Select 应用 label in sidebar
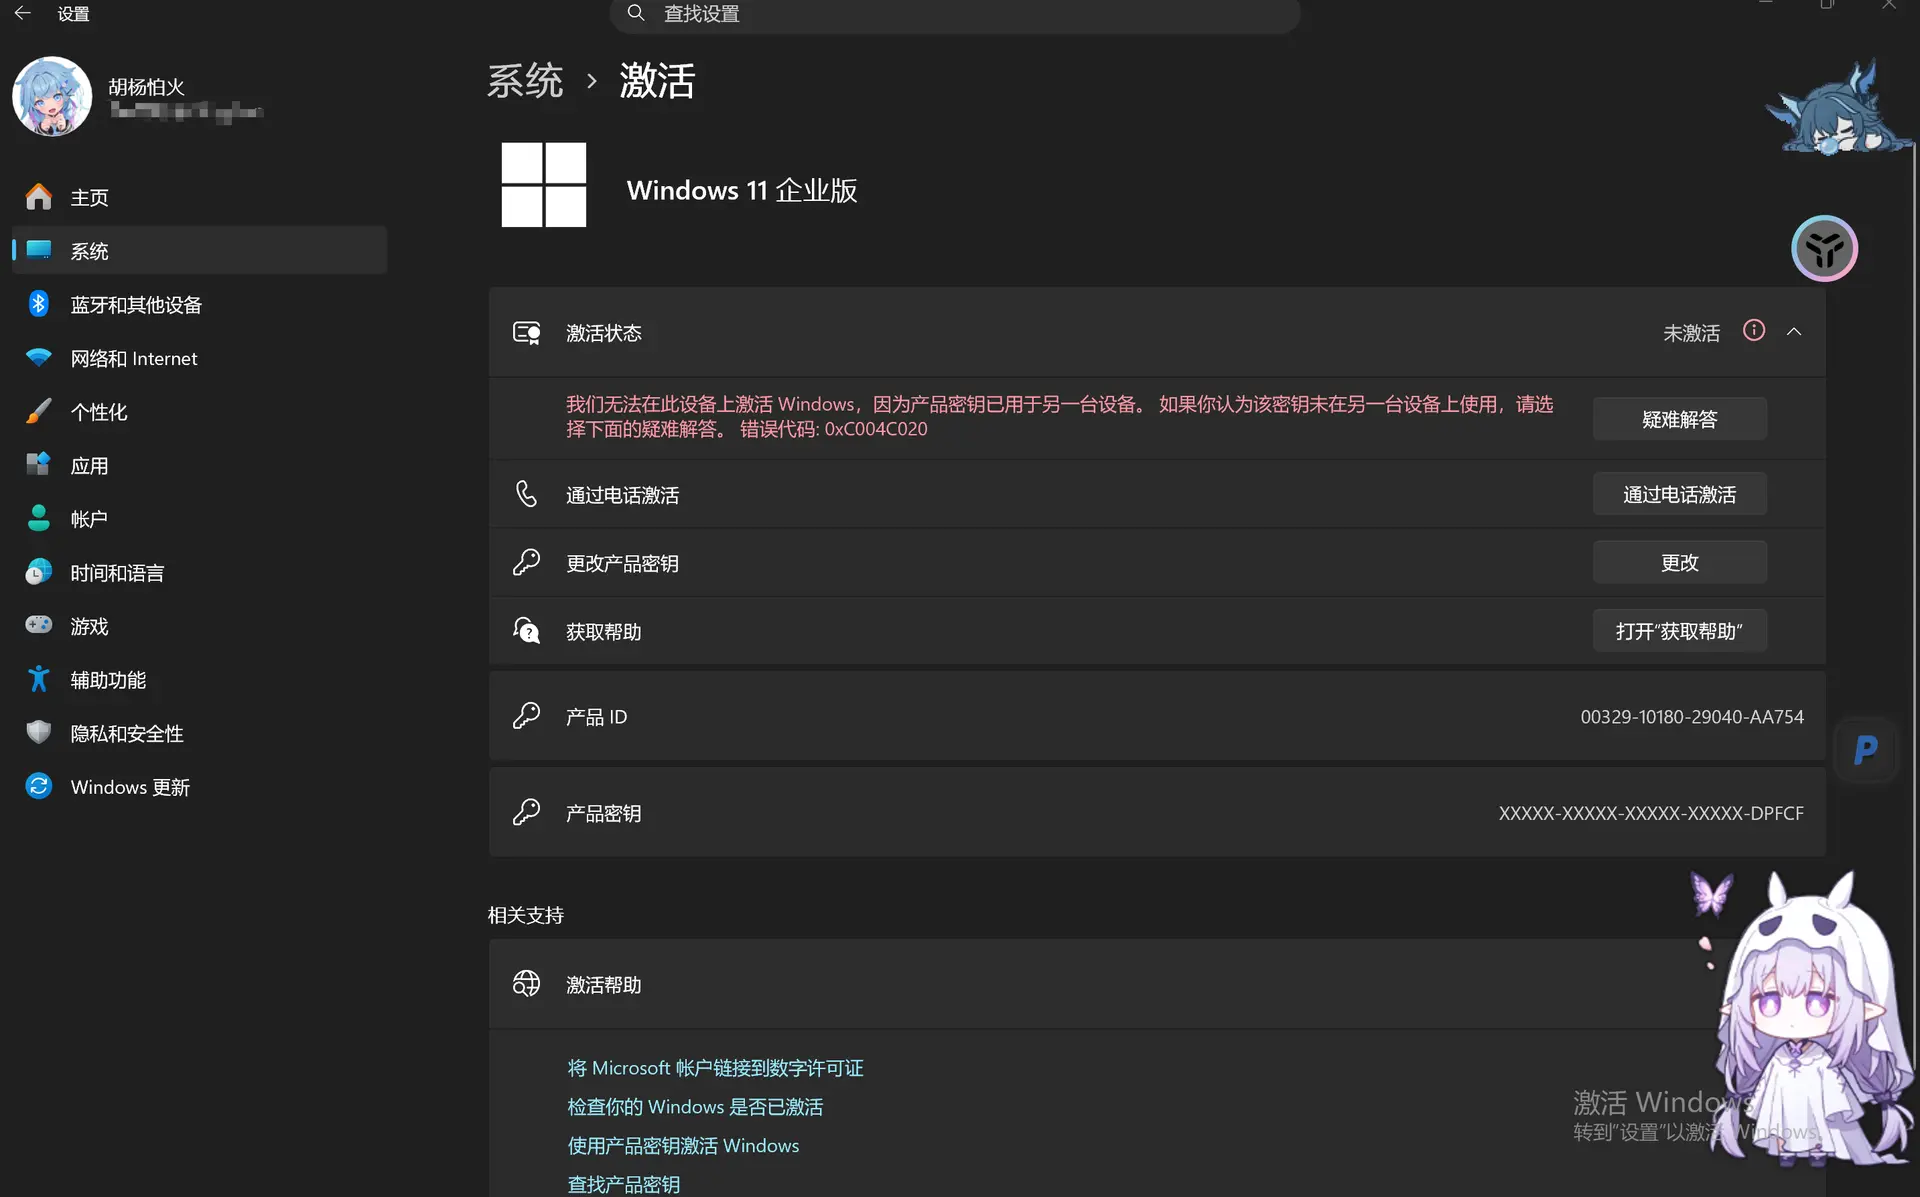1920x1197 pixels. 89,466
